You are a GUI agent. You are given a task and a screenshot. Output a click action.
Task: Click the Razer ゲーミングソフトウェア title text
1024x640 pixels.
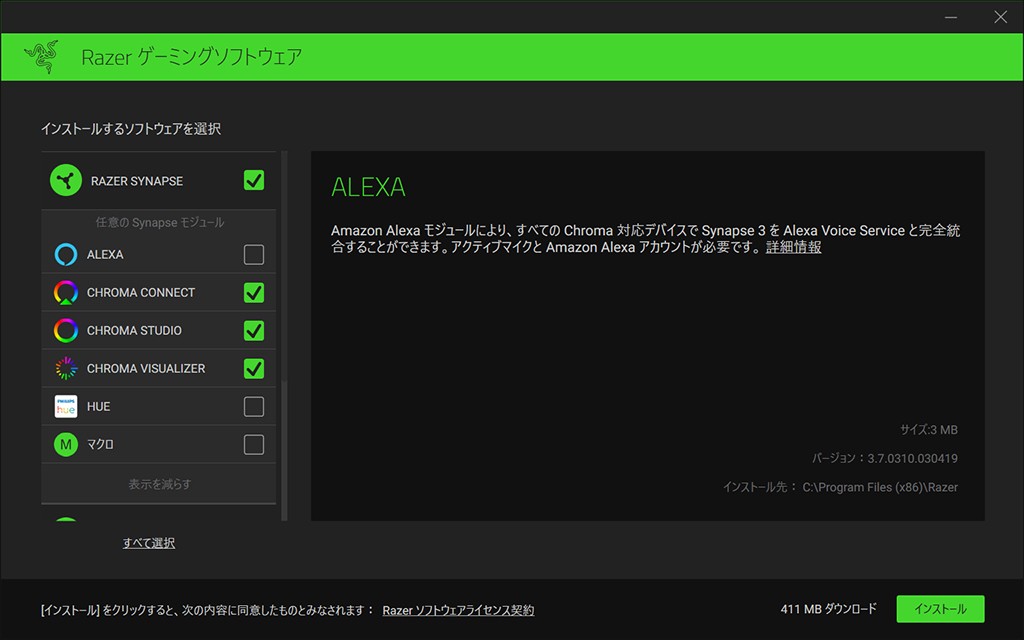tap(191, 57)
